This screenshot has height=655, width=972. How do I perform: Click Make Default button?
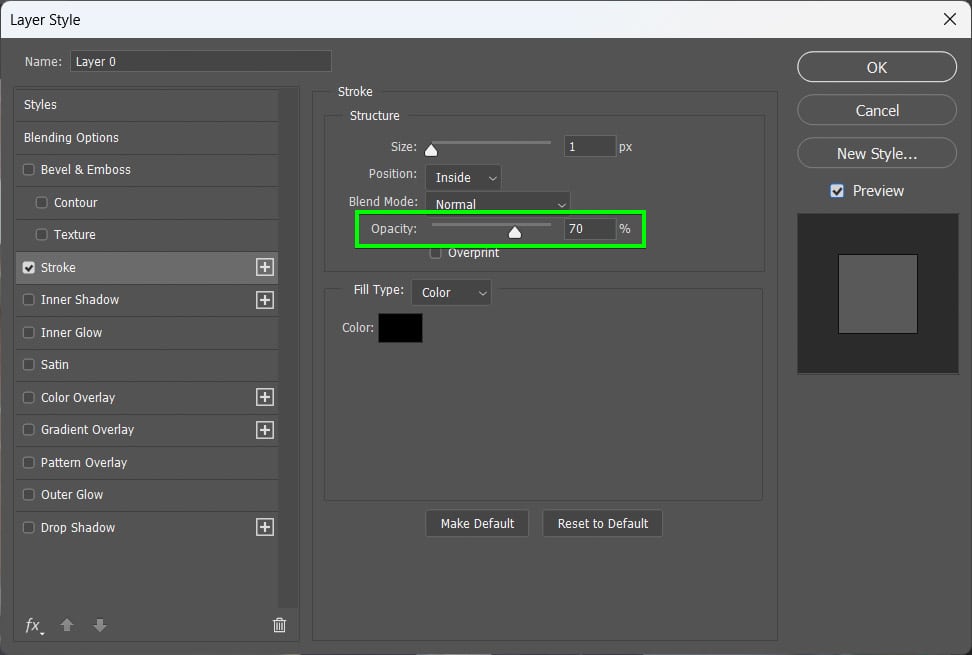click(x=477, y=524)
